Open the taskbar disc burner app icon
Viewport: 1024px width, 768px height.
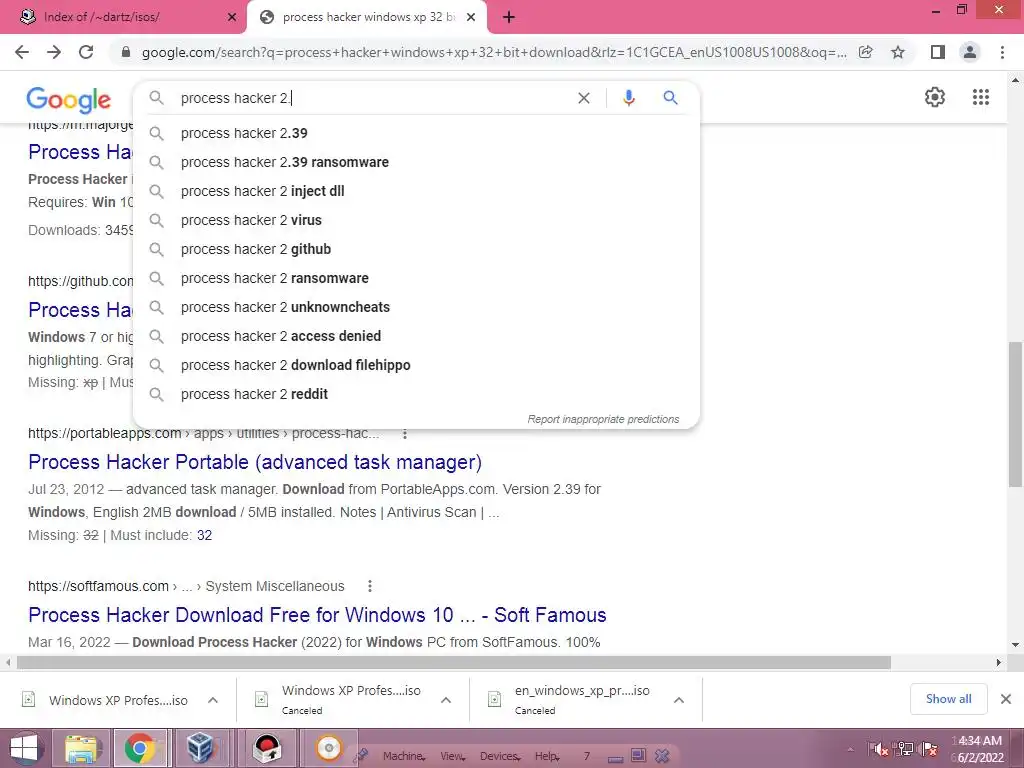(328, 748)
